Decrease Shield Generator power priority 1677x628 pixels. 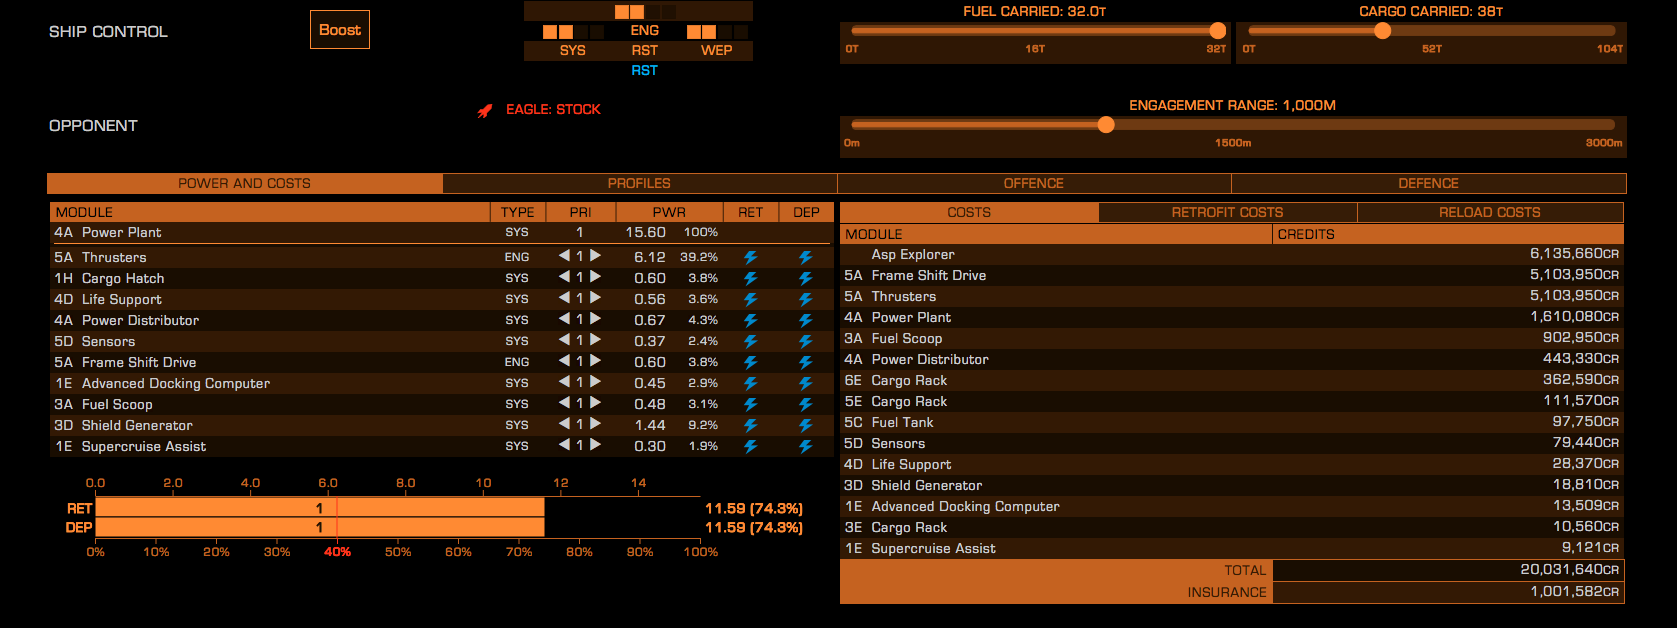[564, 424]
